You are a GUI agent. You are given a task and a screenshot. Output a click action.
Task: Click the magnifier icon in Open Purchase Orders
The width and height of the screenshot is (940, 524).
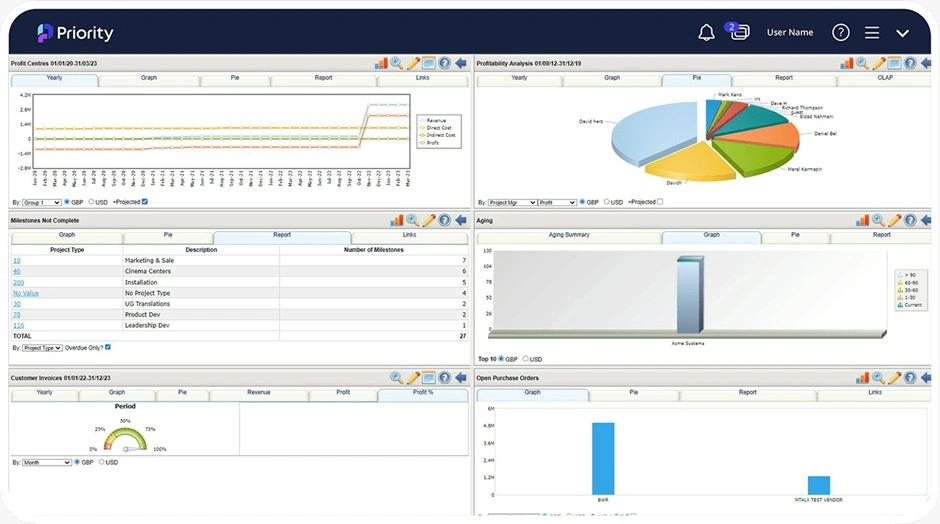(878, 378)
